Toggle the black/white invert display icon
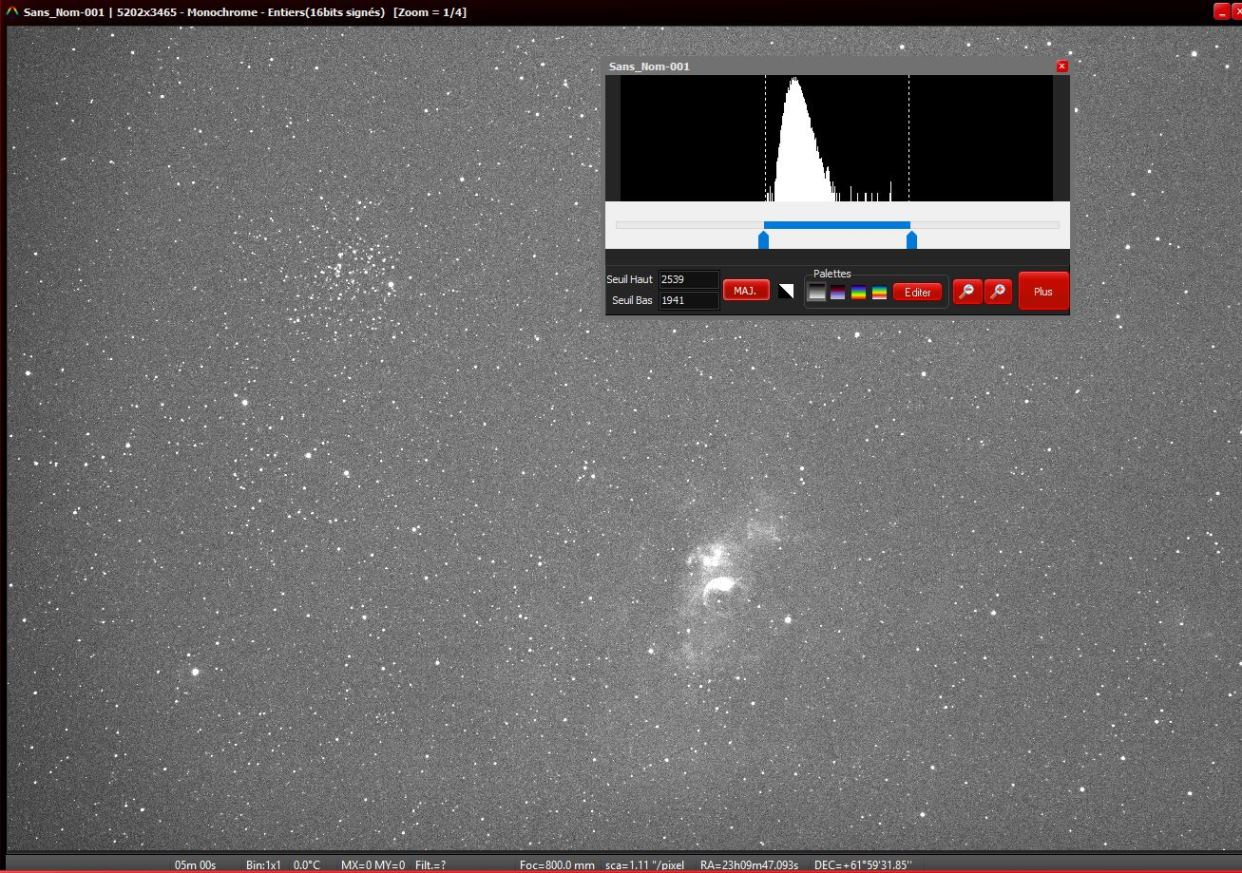 (x=786, y=291)
